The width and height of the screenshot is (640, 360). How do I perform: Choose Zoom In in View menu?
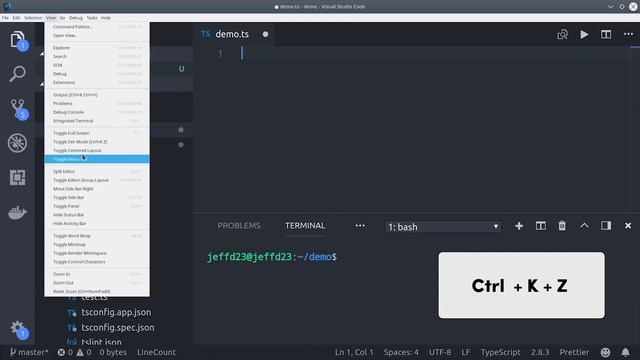(97, 274)
